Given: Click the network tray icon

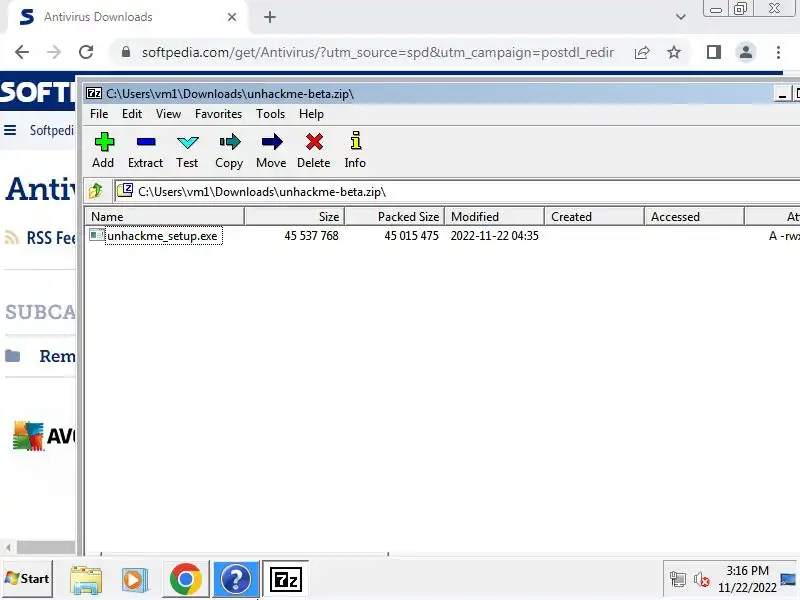Looking at the screenshot, I should point(678,580).
